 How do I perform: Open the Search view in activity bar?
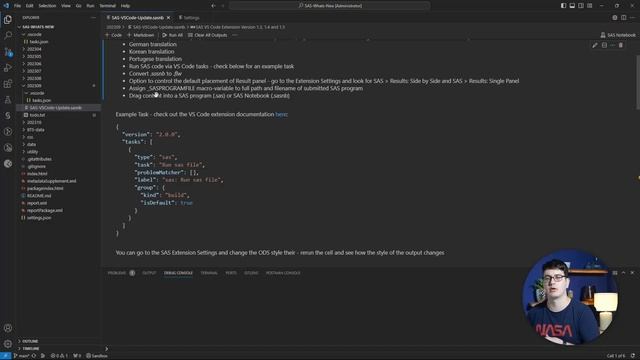[8, 36]
